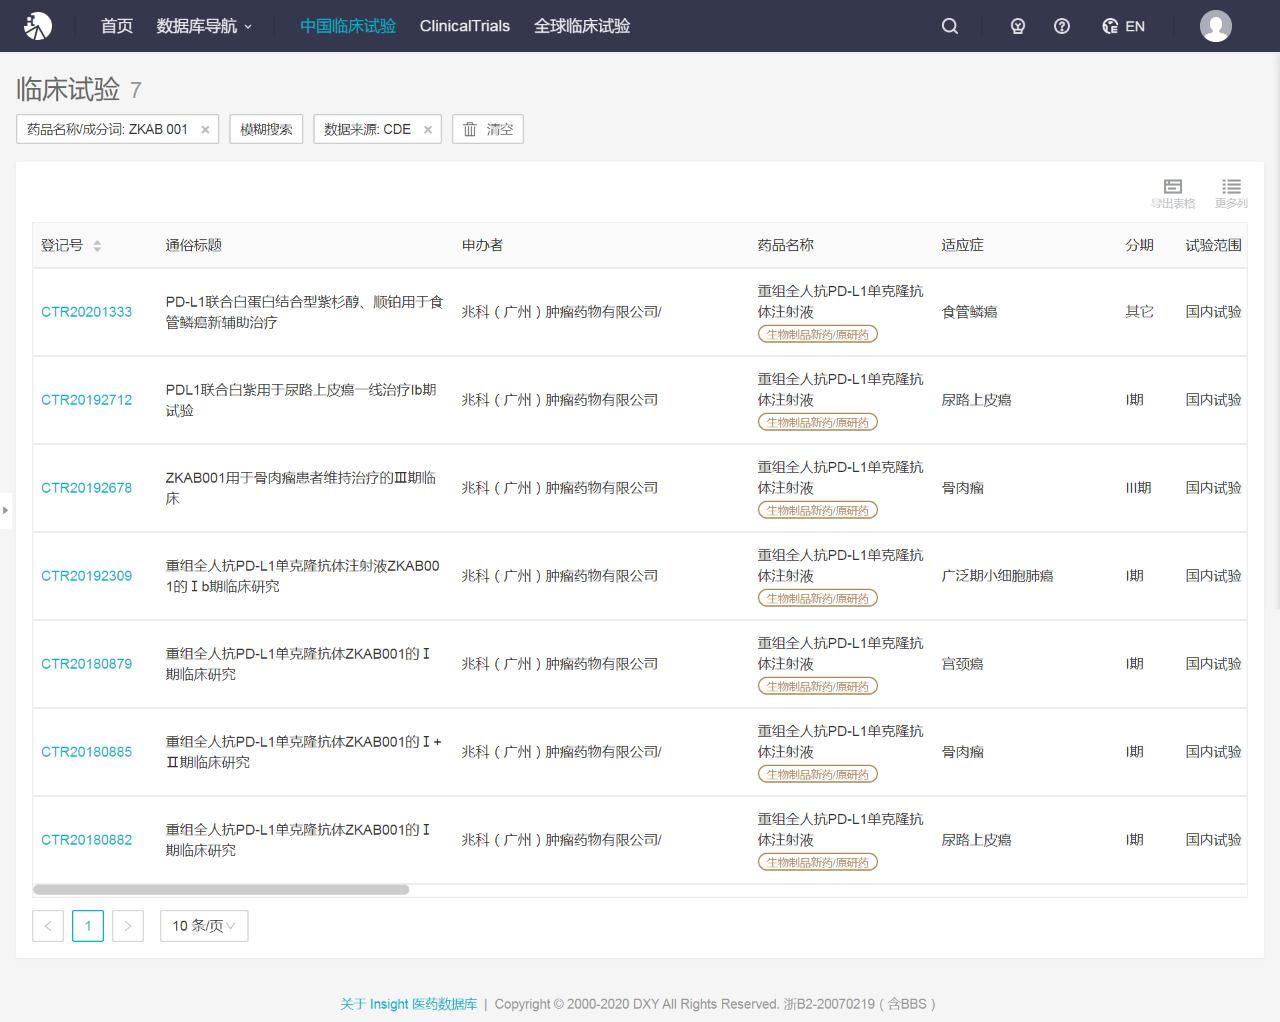Click the help question mark icon
The image size is (1280, 1022).
tap(1062, 26)
